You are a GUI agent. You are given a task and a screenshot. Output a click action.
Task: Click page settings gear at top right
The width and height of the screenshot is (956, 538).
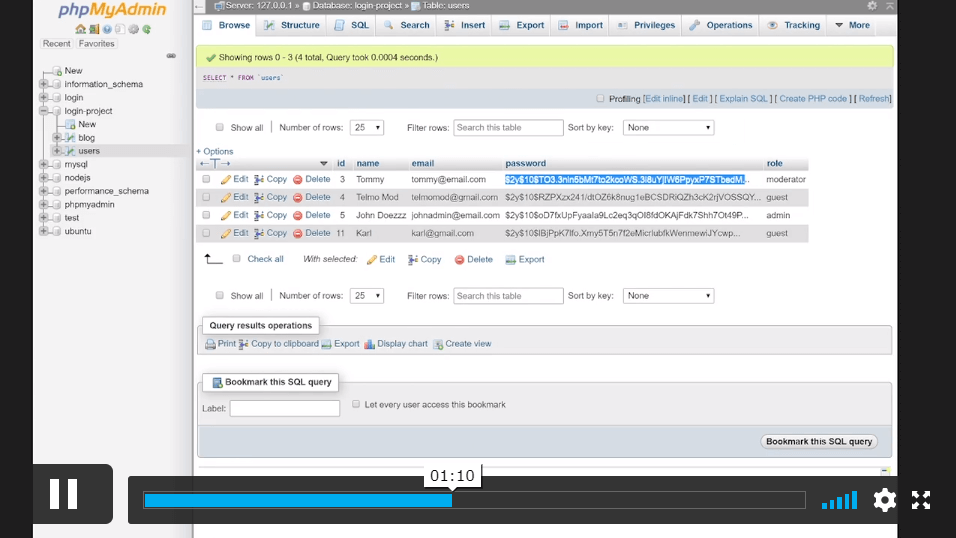872,5
